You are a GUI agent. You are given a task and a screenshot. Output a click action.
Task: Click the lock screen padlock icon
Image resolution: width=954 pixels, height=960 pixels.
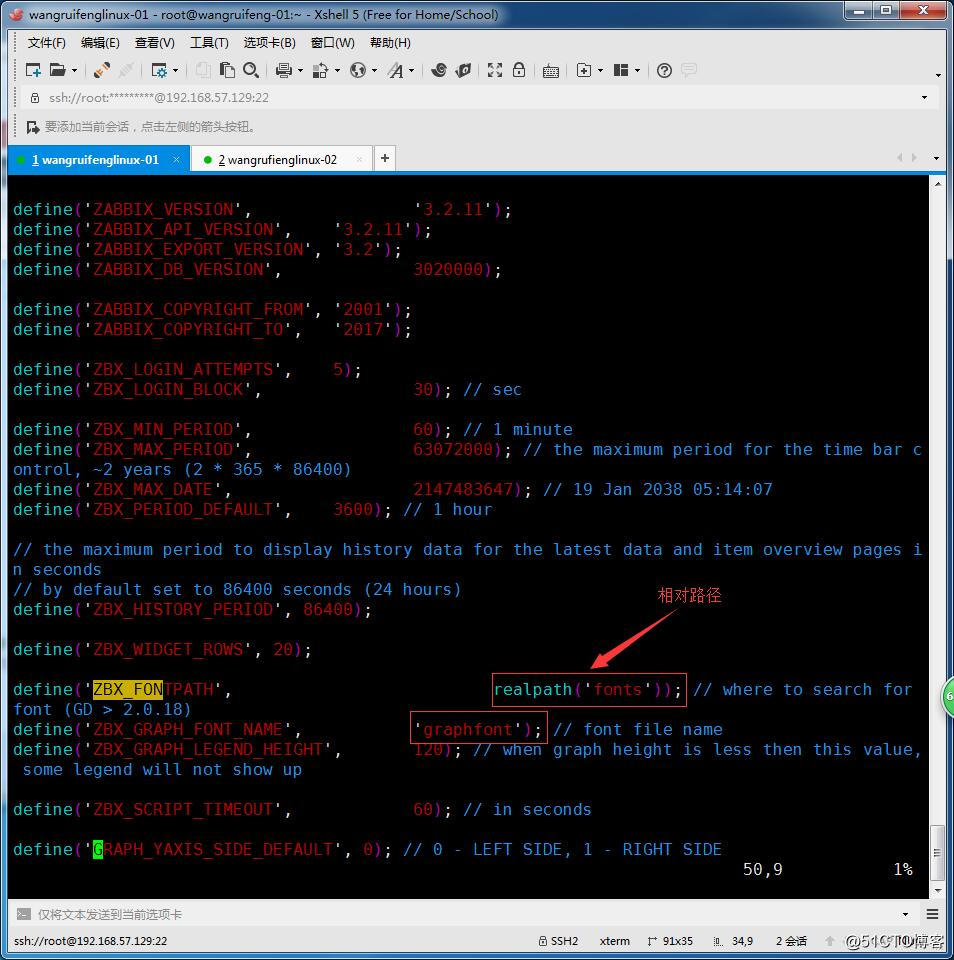coord(519,70)
